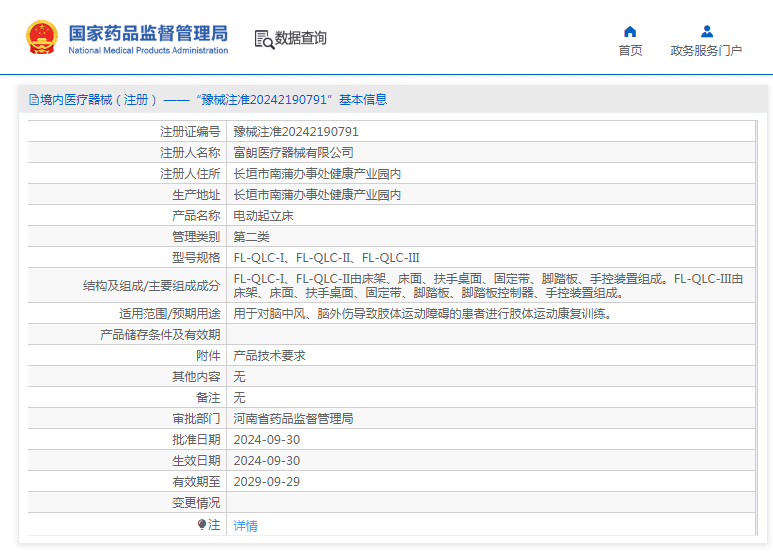
Task: Click the intended use text 用于对脑中风
Action: pyautogui.click(x=423, y=314)
